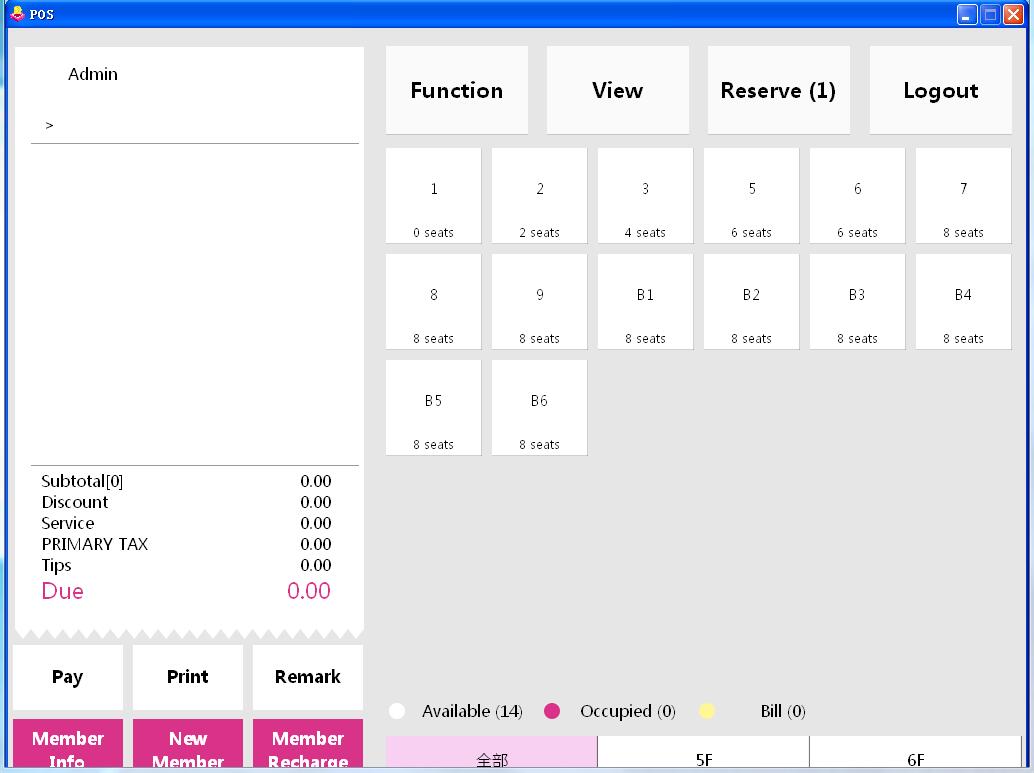Click the pink Occupied status dot
Viewport: 1034px width, 773px height.
[x=552, y=711]
